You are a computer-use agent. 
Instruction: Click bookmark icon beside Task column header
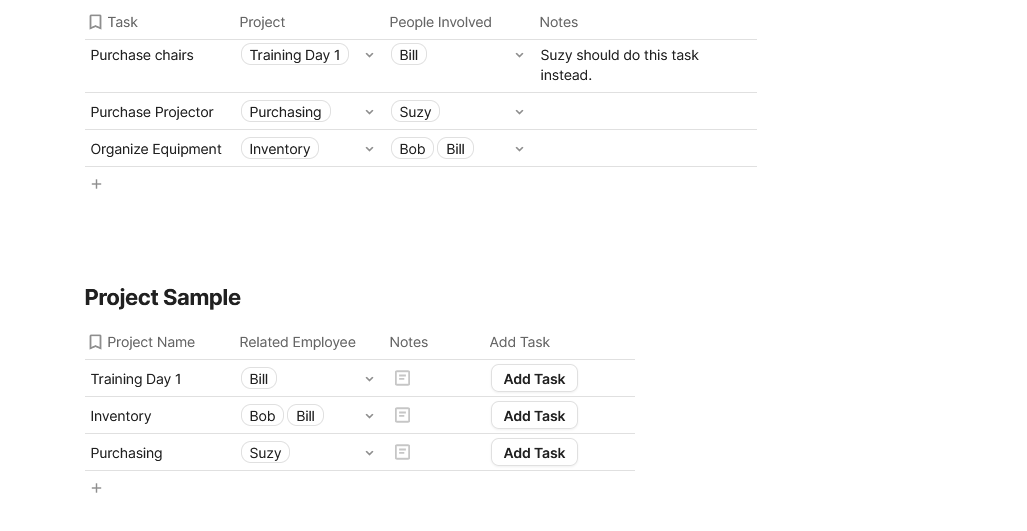96,22
